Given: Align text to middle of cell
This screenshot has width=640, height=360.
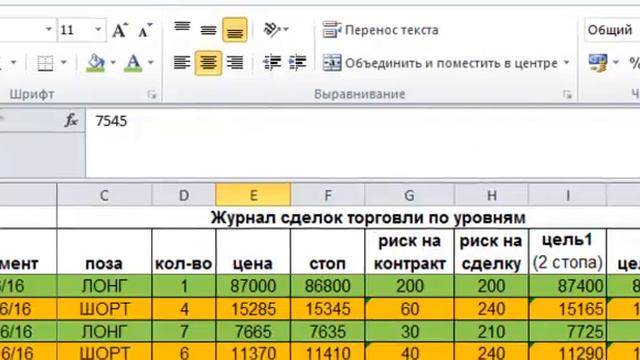Looking at the screenshot, I should 208,30.
